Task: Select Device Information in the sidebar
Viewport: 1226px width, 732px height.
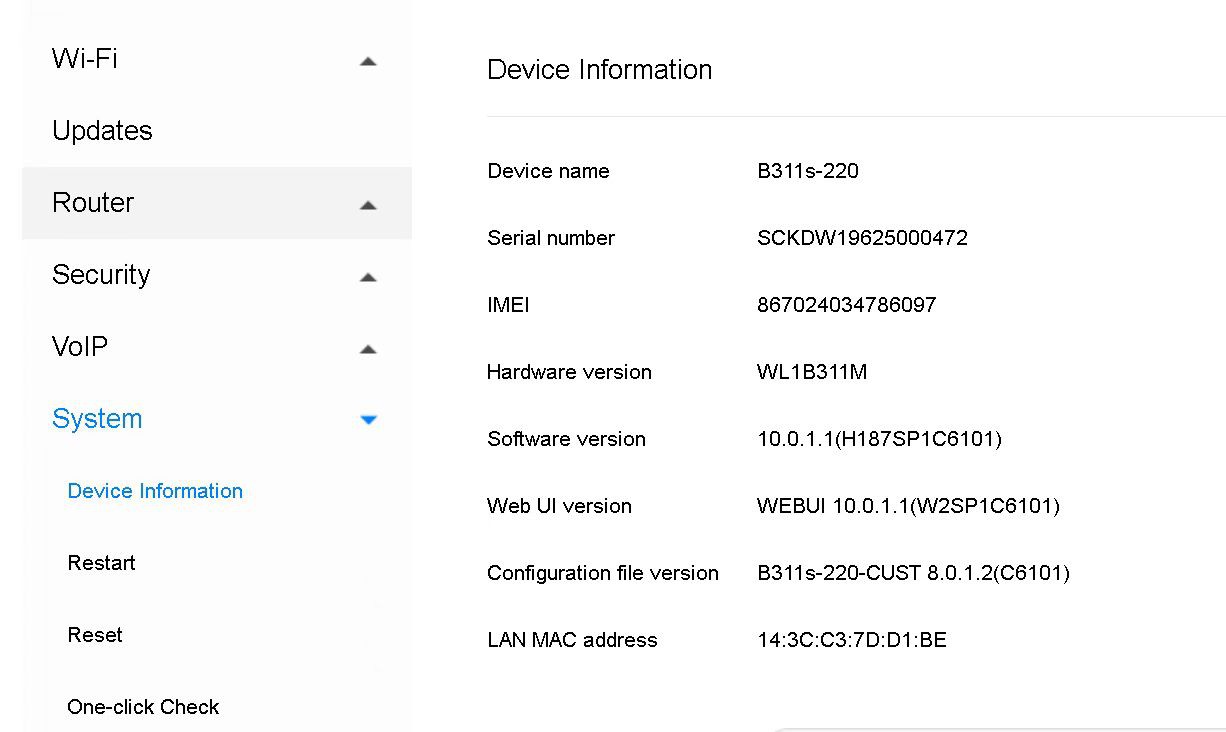Action: [155, 490]
